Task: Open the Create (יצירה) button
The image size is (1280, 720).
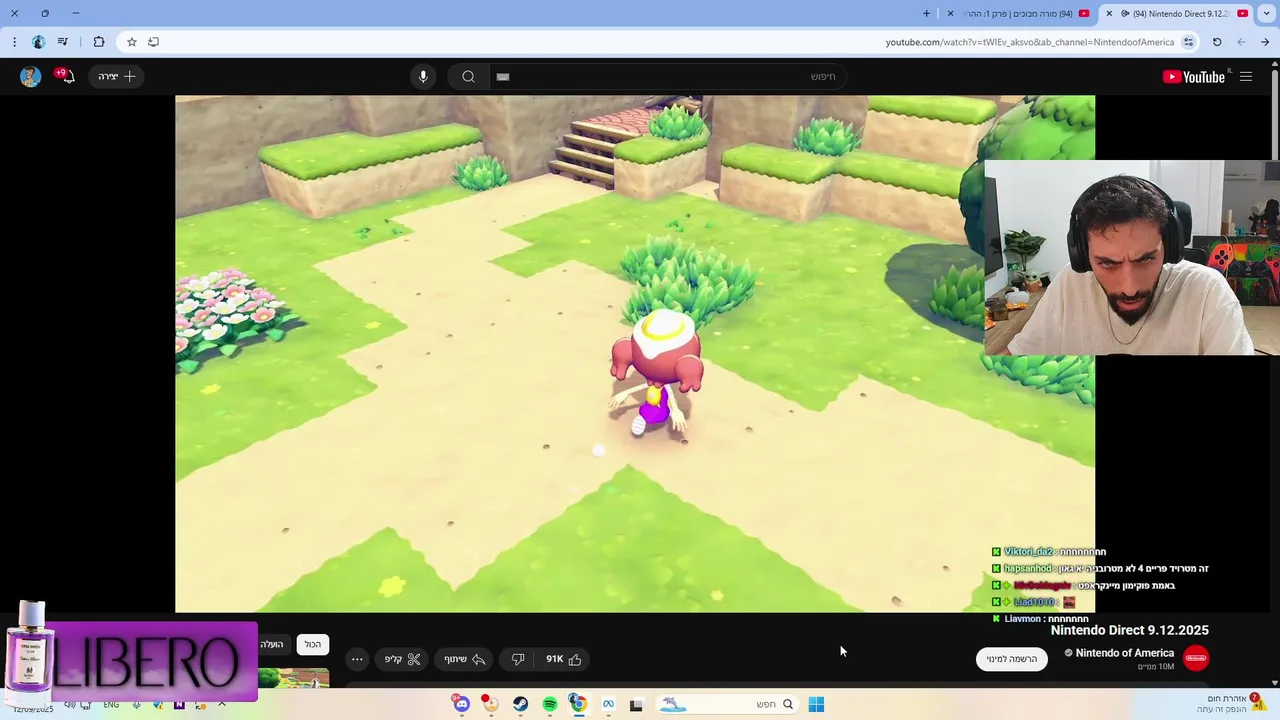Action: pos(117,77)
